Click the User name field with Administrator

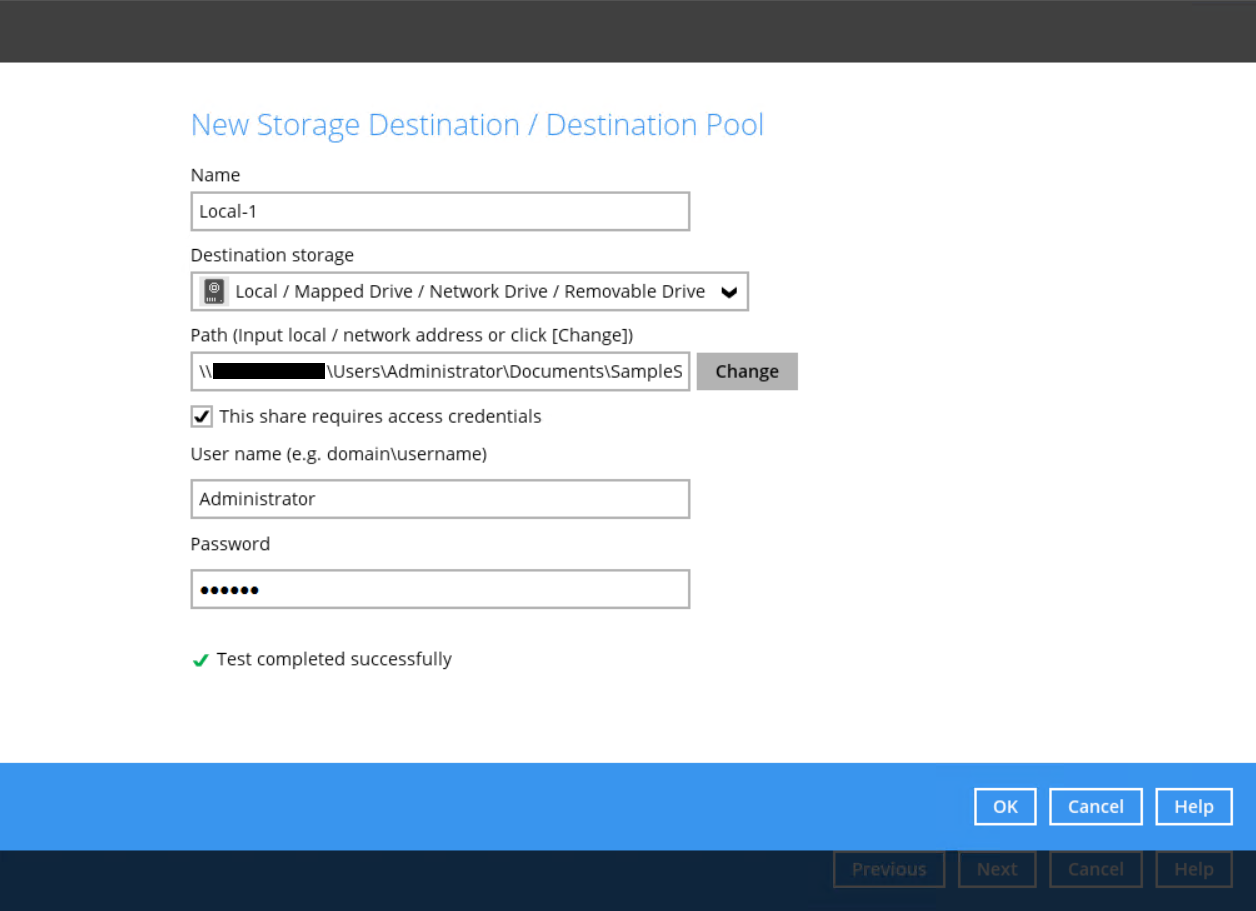pos(440,499)
